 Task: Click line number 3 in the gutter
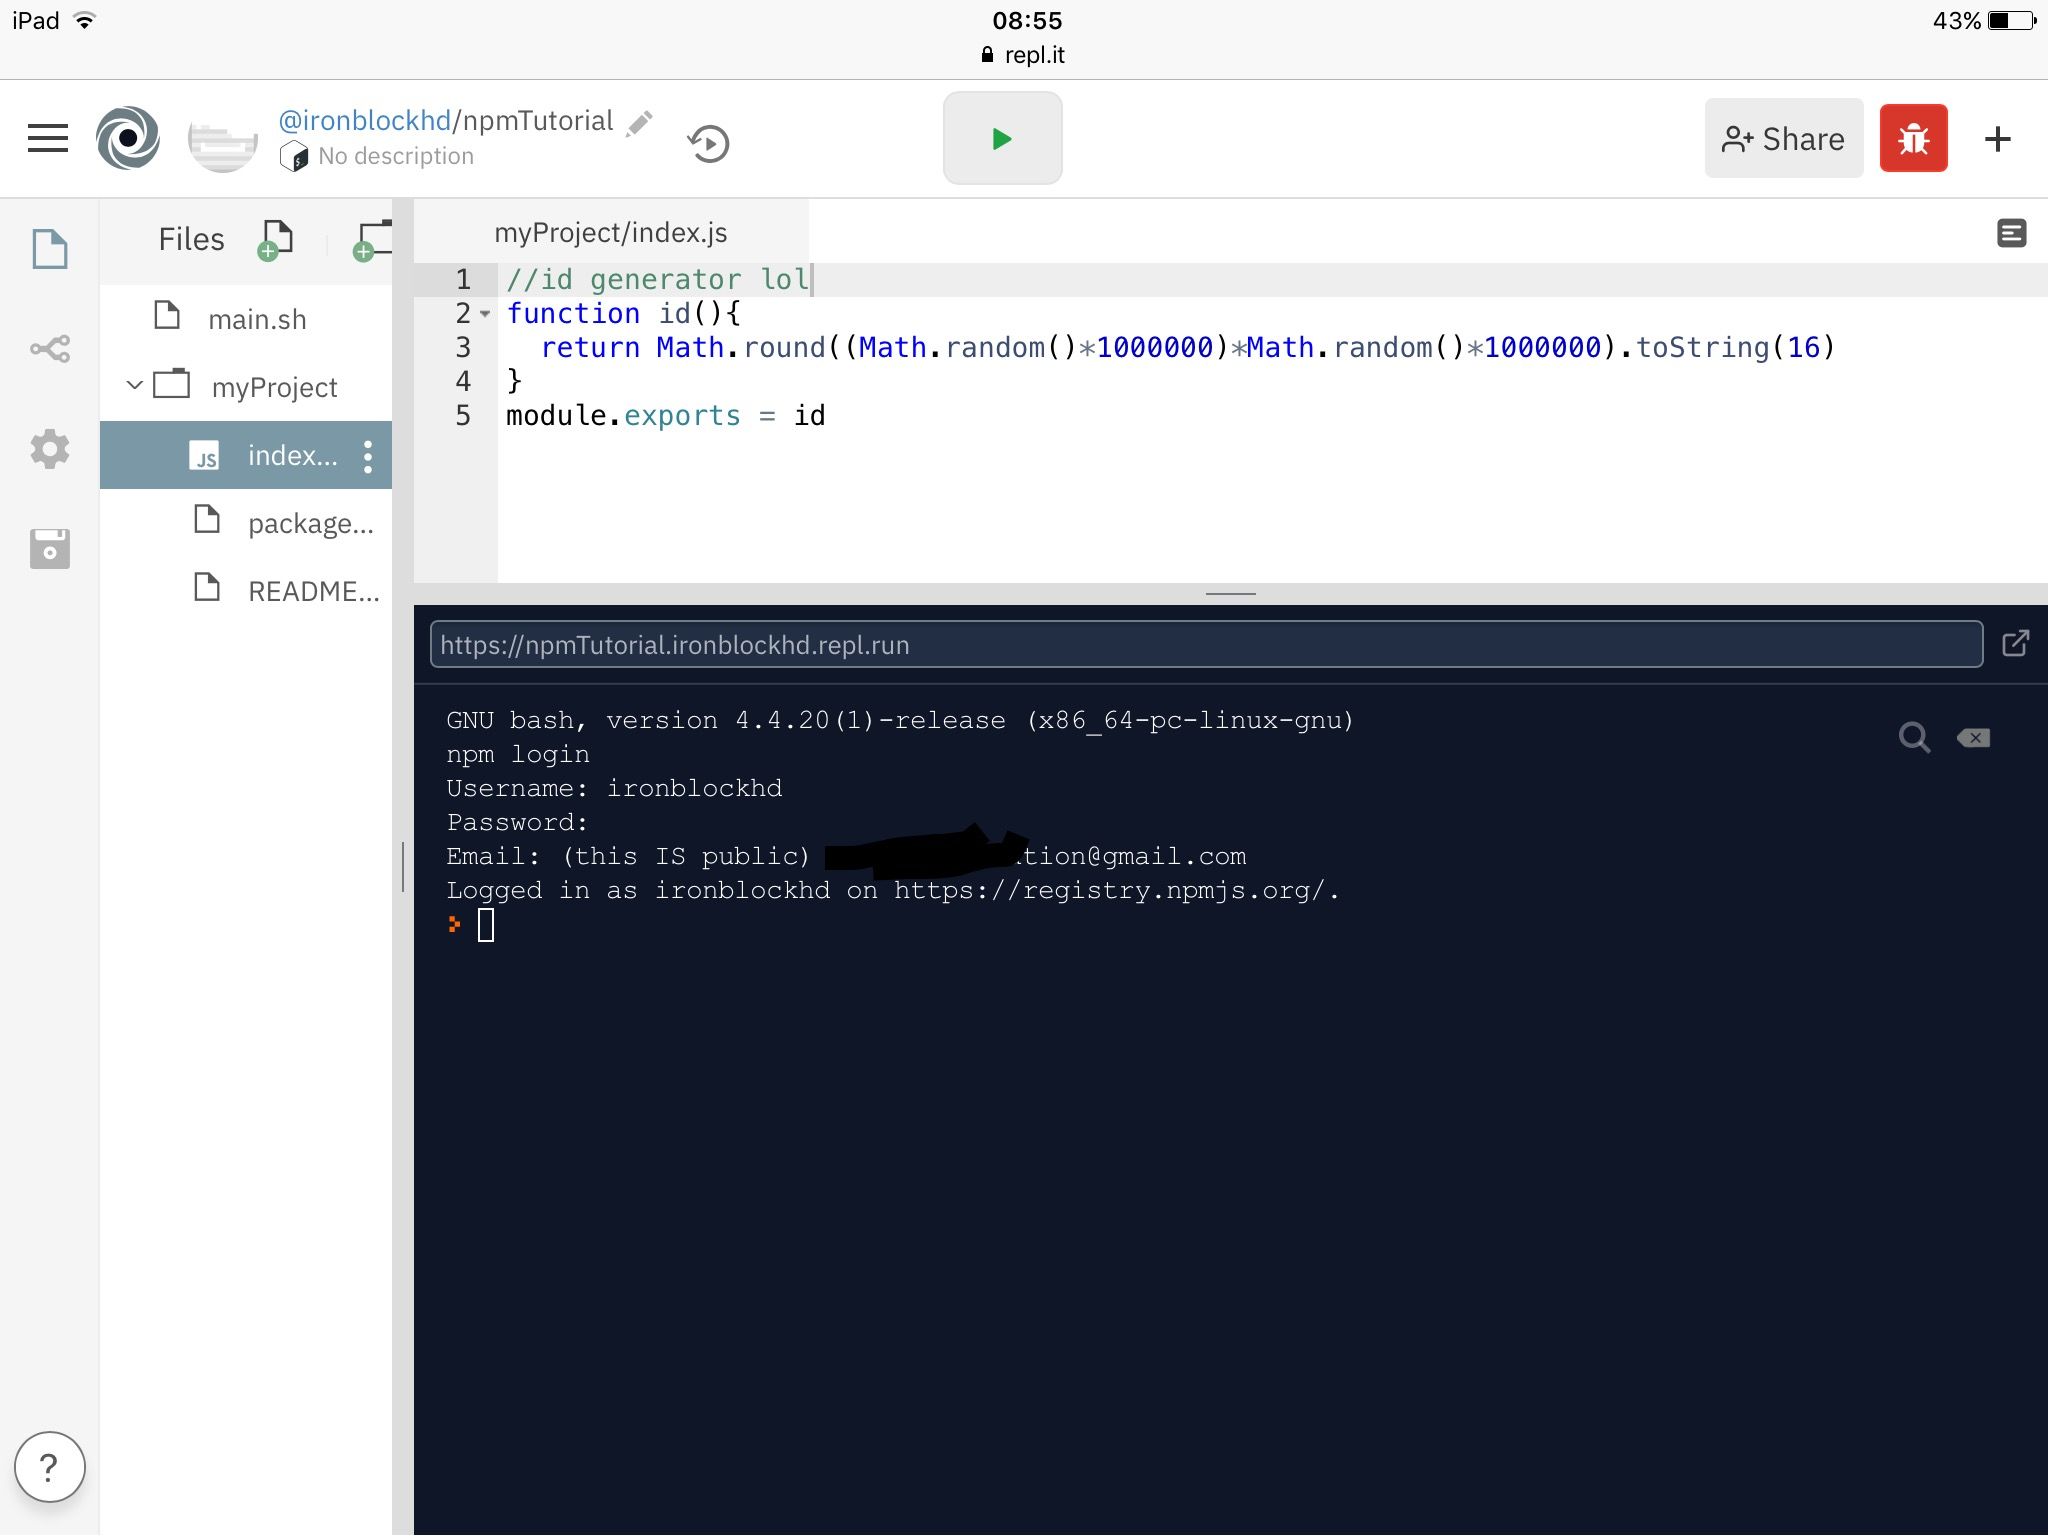tap(463, 347)
